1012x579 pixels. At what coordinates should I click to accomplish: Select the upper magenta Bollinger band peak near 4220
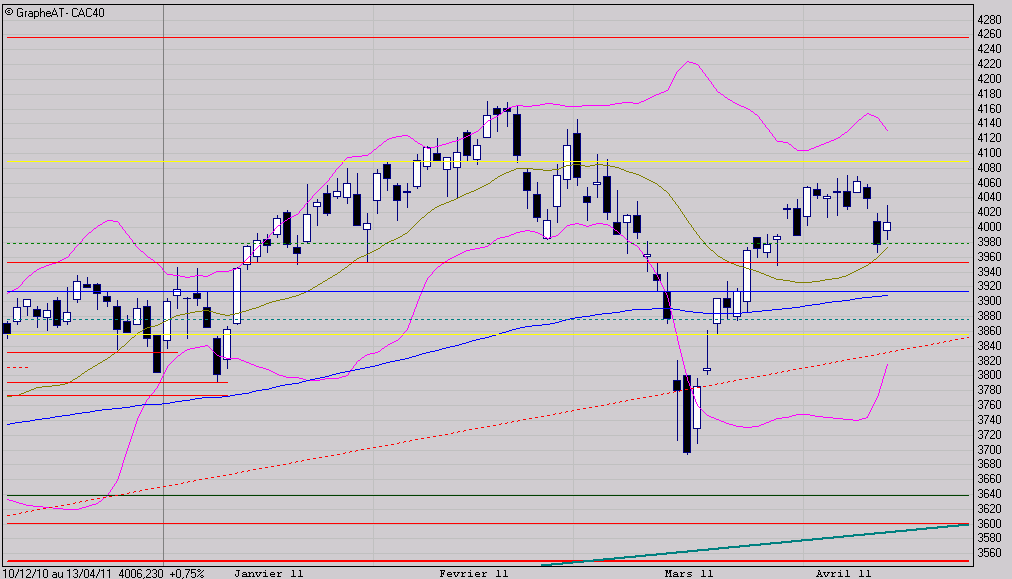pyautogui.click(x=690, y=62)
